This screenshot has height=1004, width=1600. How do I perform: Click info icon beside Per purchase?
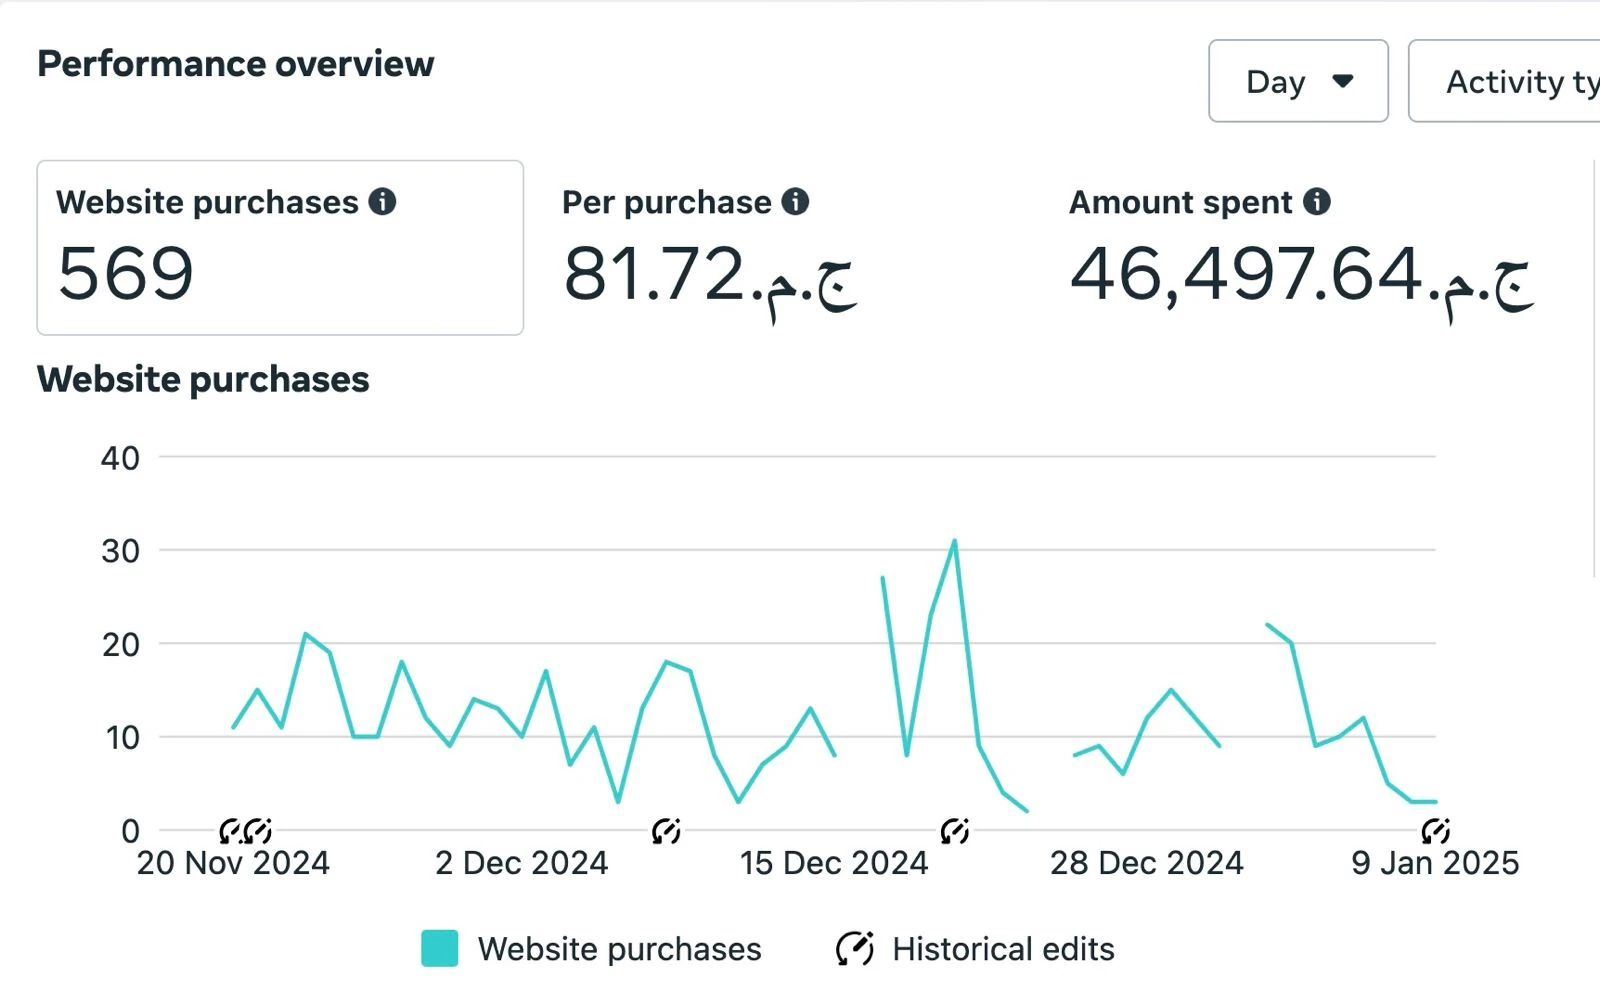tap(795, 202)
